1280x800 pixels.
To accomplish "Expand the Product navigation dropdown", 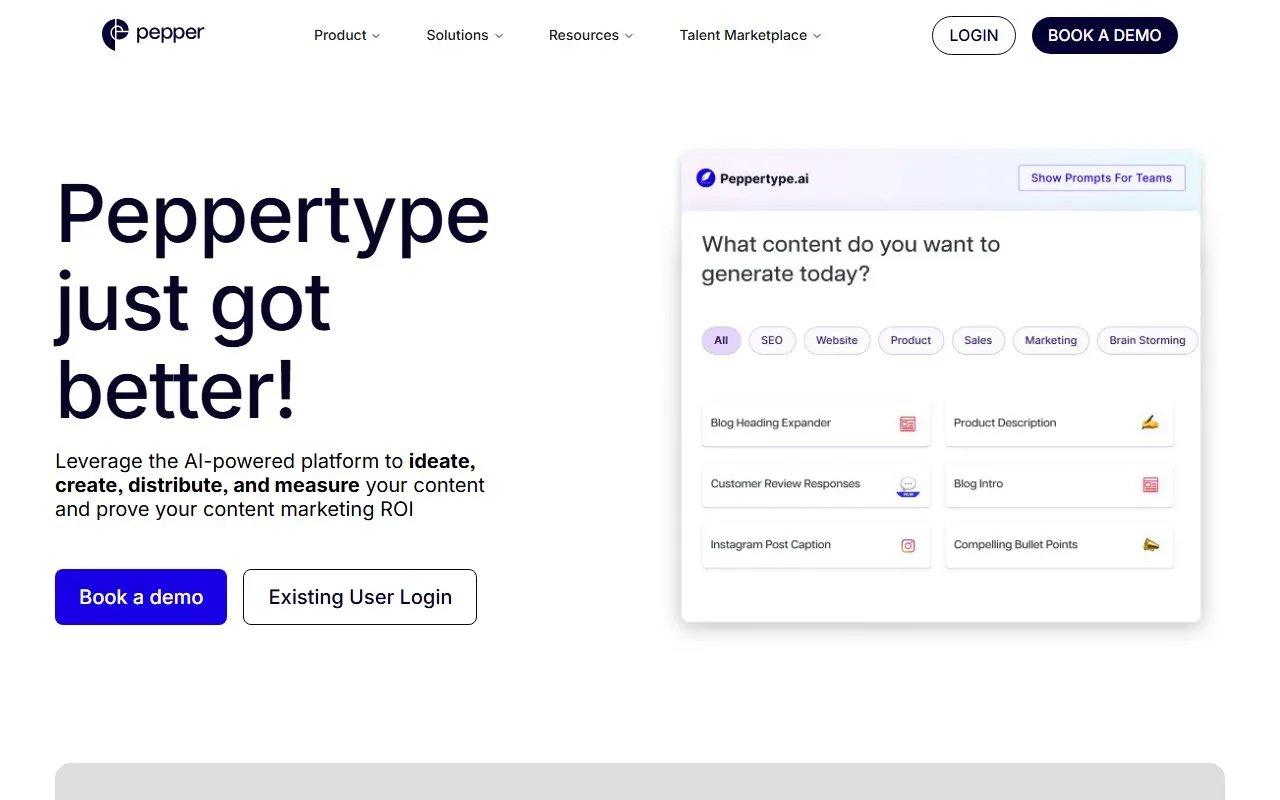I will [x=346, y=35].
